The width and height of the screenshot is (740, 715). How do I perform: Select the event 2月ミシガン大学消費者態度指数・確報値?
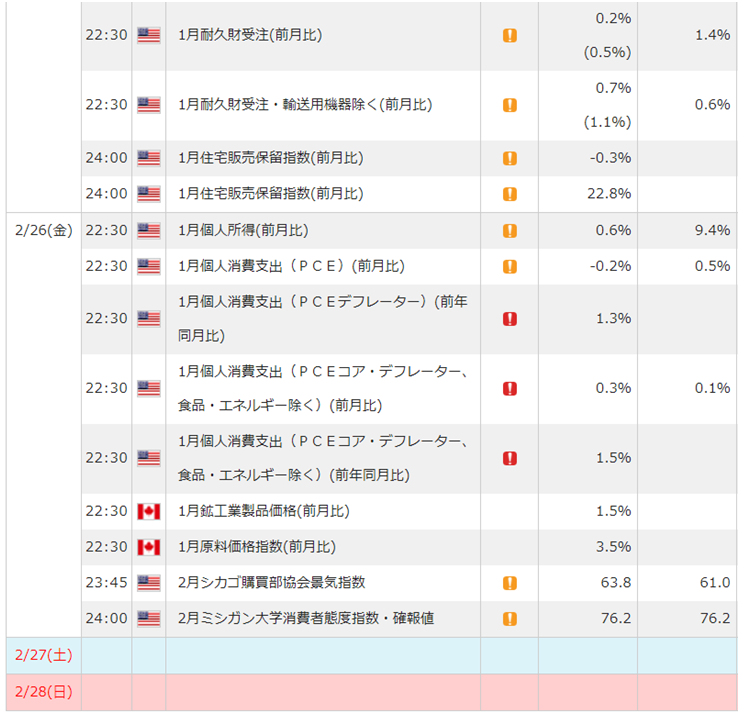pos(306,619)
